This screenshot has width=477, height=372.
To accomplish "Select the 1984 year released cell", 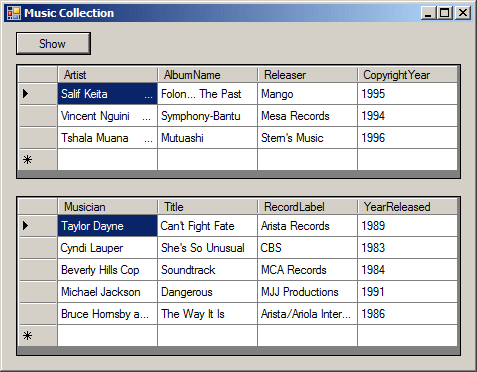I will point(407,270).
